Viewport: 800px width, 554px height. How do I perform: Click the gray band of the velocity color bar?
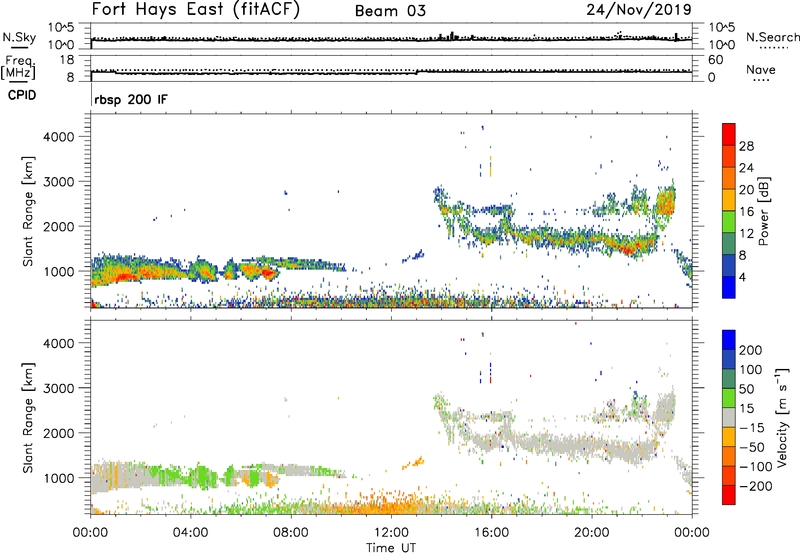coord(729,418)
